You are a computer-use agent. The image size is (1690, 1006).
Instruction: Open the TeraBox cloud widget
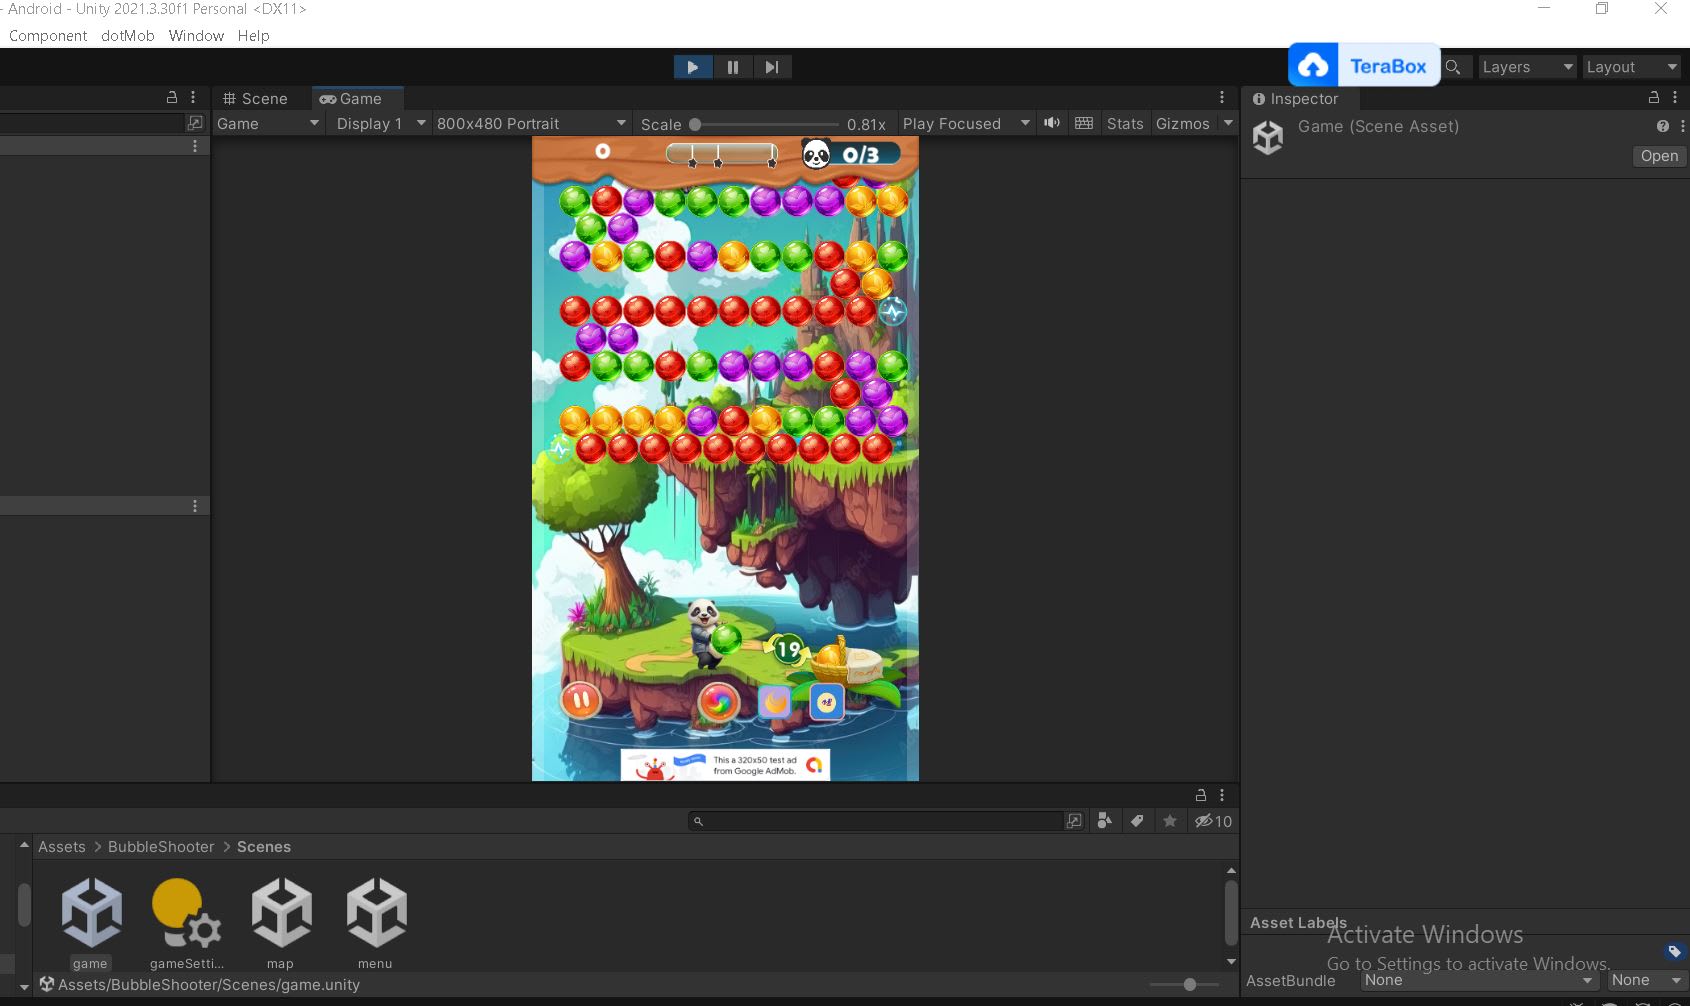[1364, 66]
